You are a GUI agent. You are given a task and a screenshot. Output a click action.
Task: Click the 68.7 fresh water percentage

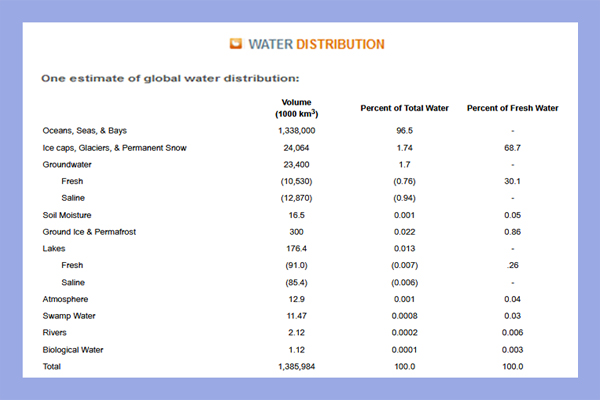(x=512, y=148)
